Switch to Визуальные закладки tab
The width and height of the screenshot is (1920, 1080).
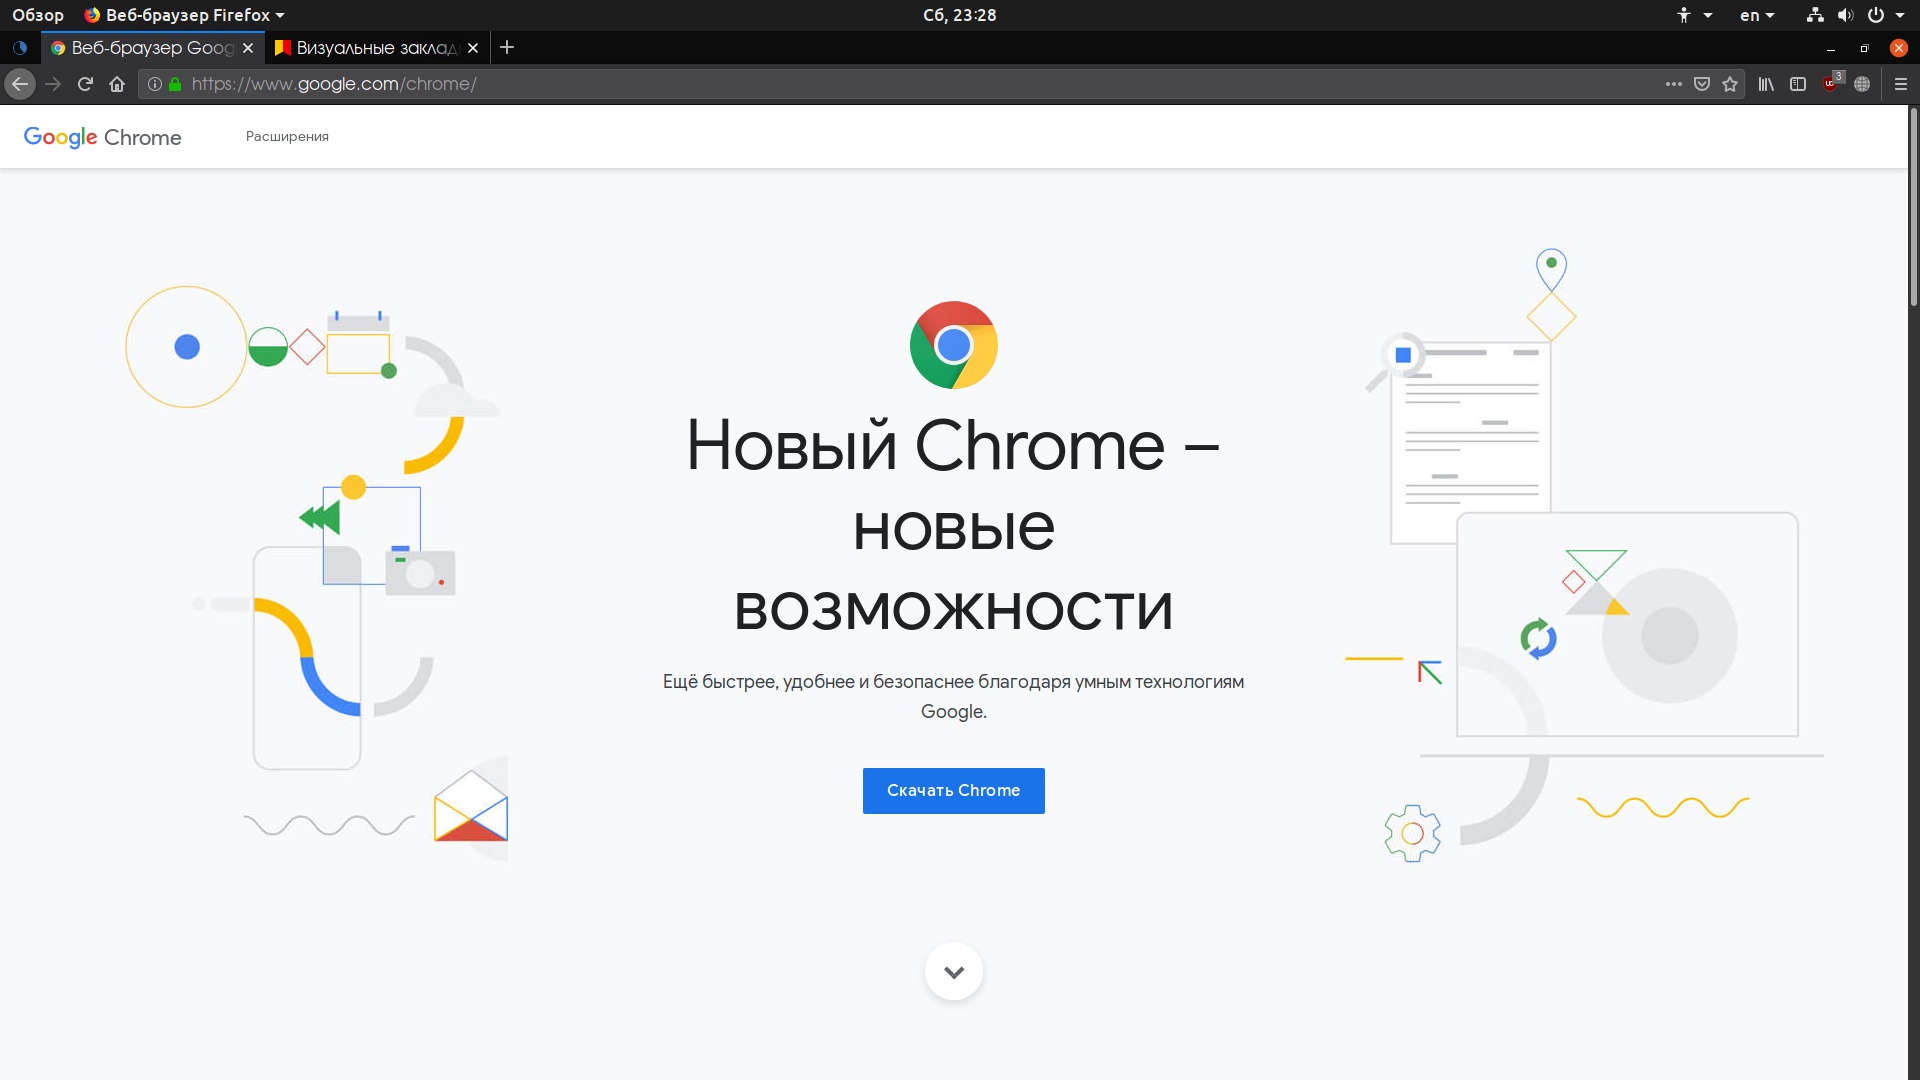(x=377, y=48)
